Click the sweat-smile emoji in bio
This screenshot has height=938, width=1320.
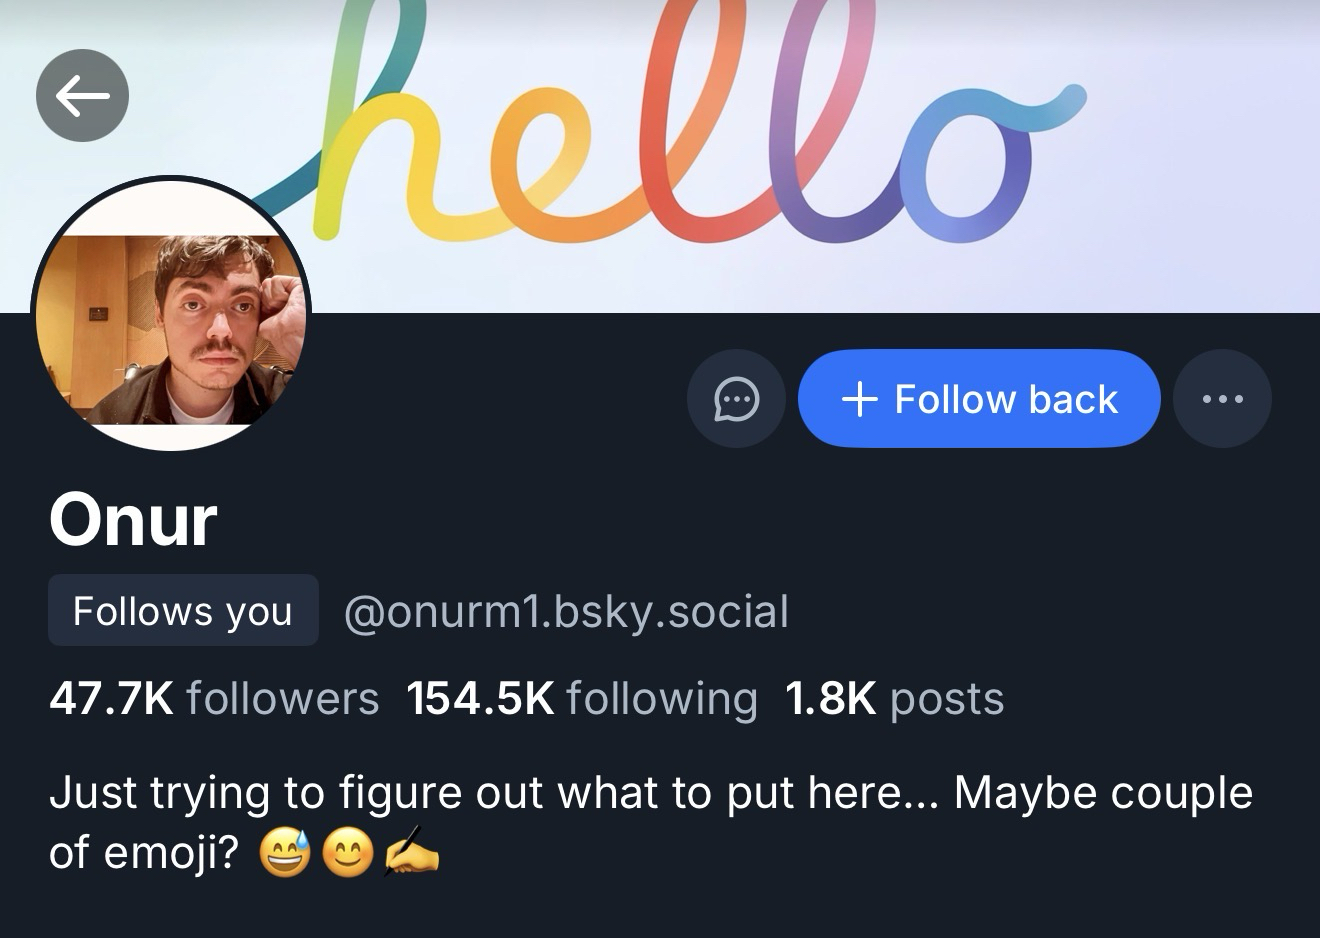pos(285,855)
